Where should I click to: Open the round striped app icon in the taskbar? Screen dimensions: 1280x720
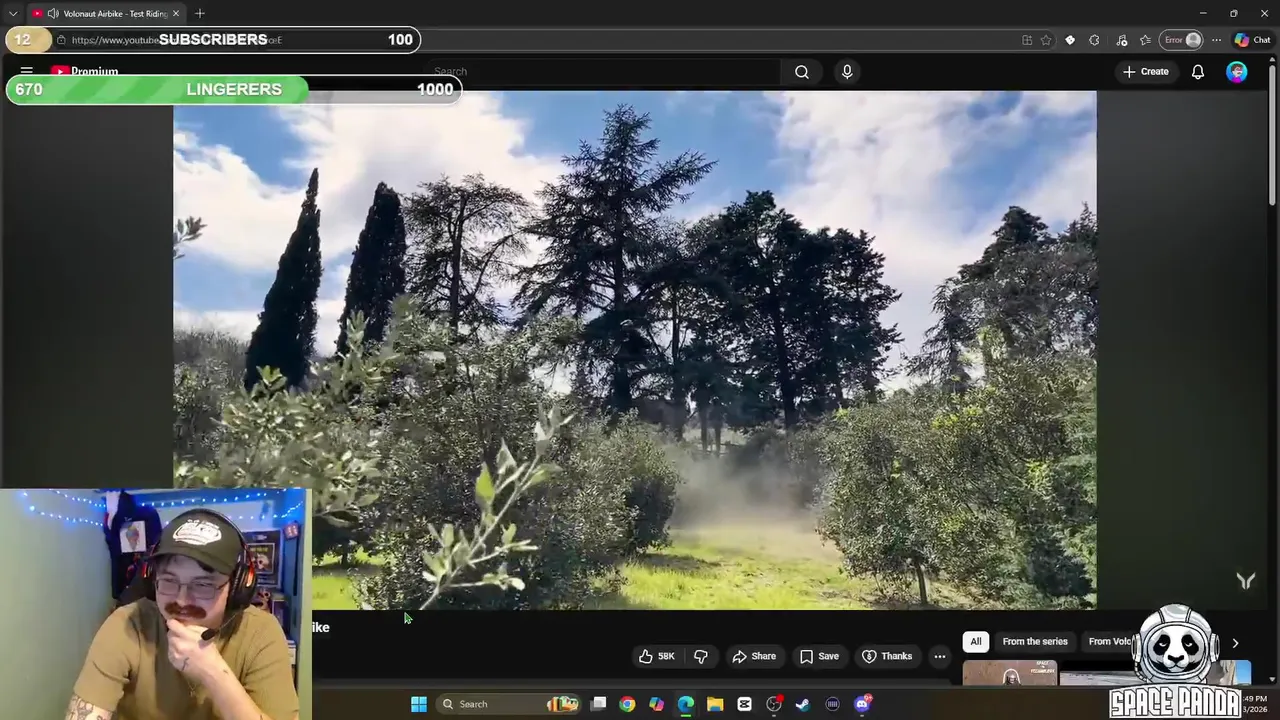(832, 704)
